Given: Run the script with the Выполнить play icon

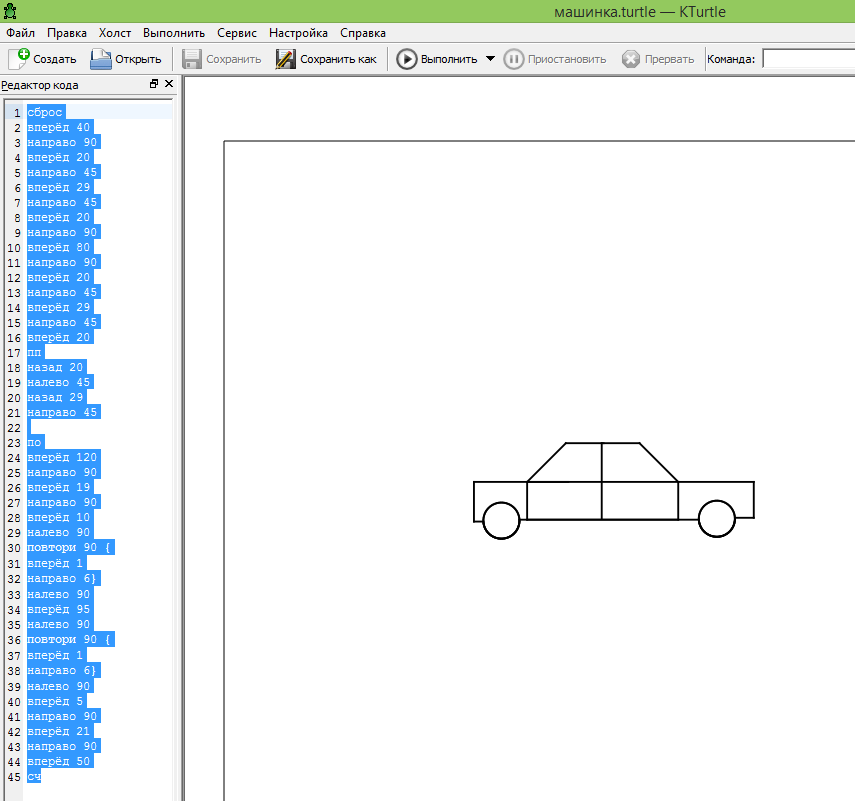Looking at the screenshot, I should [x=407, y=59].
